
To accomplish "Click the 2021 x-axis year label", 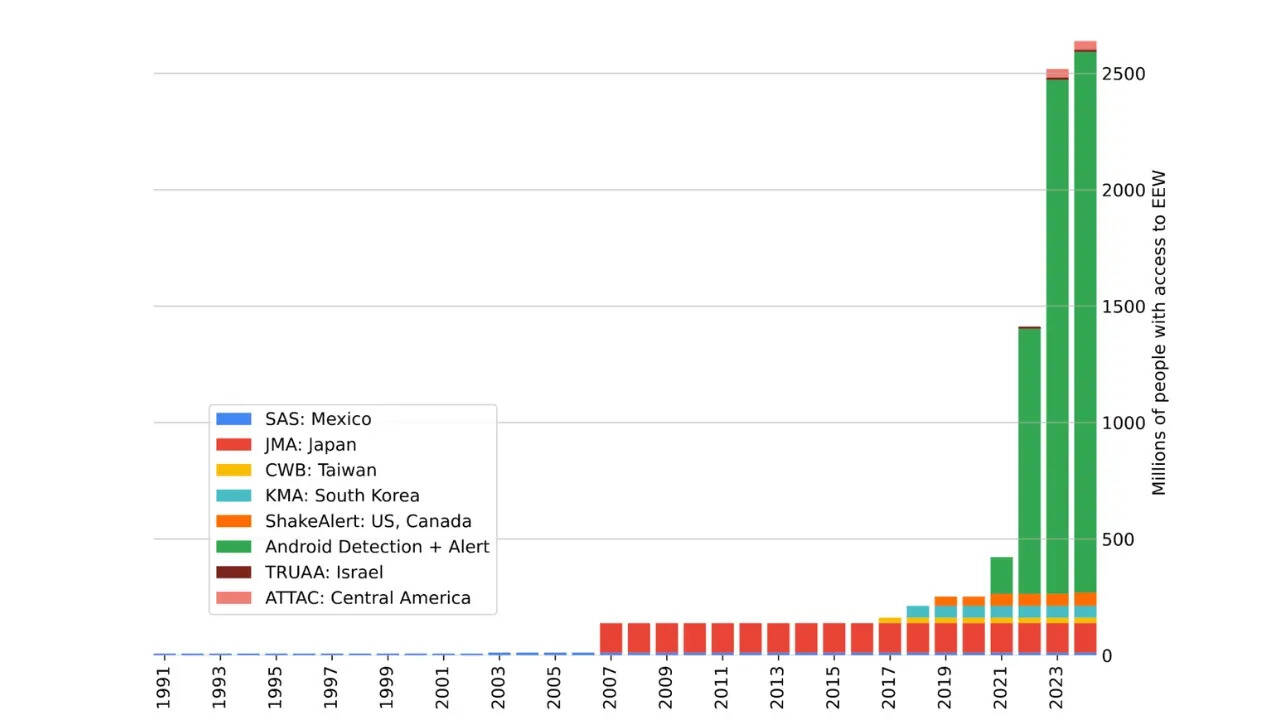I will pyautogui.click(x=1001, y=689).
